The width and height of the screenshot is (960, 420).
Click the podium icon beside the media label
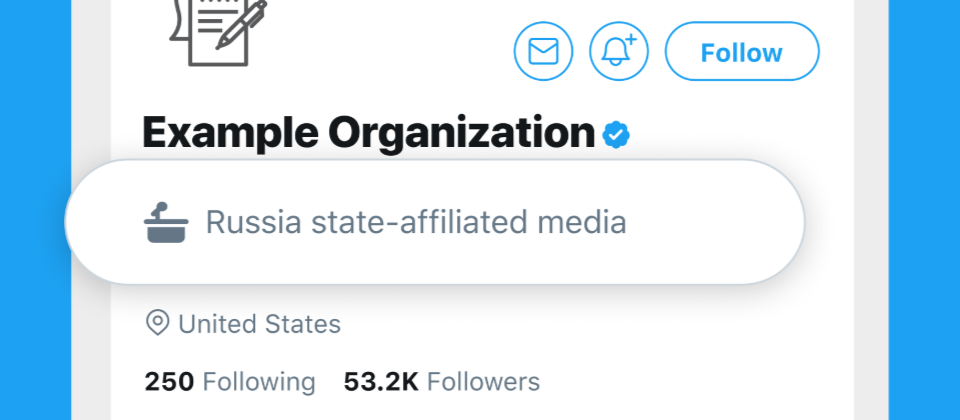161,222
